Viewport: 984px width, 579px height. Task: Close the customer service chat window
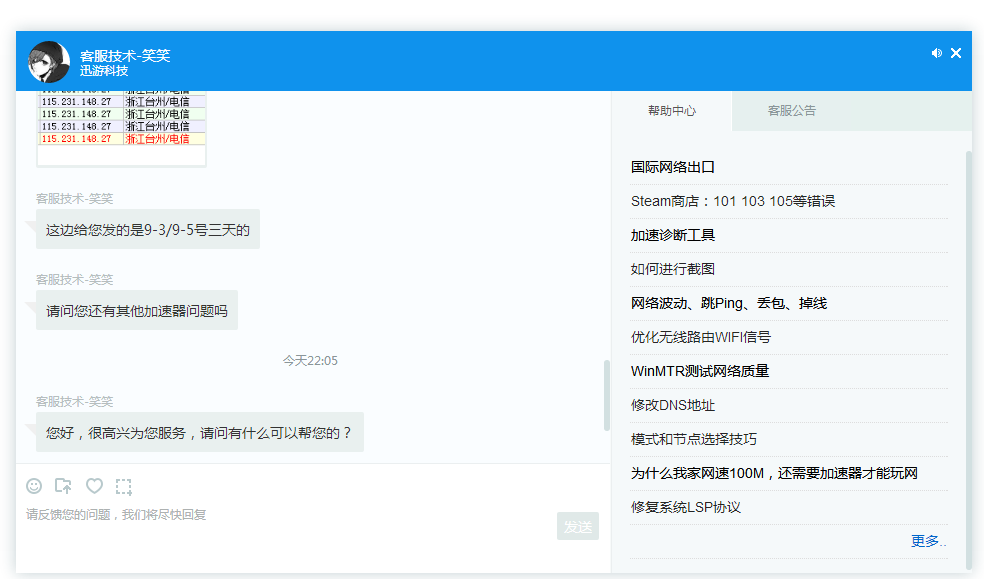tap(956, 53)
